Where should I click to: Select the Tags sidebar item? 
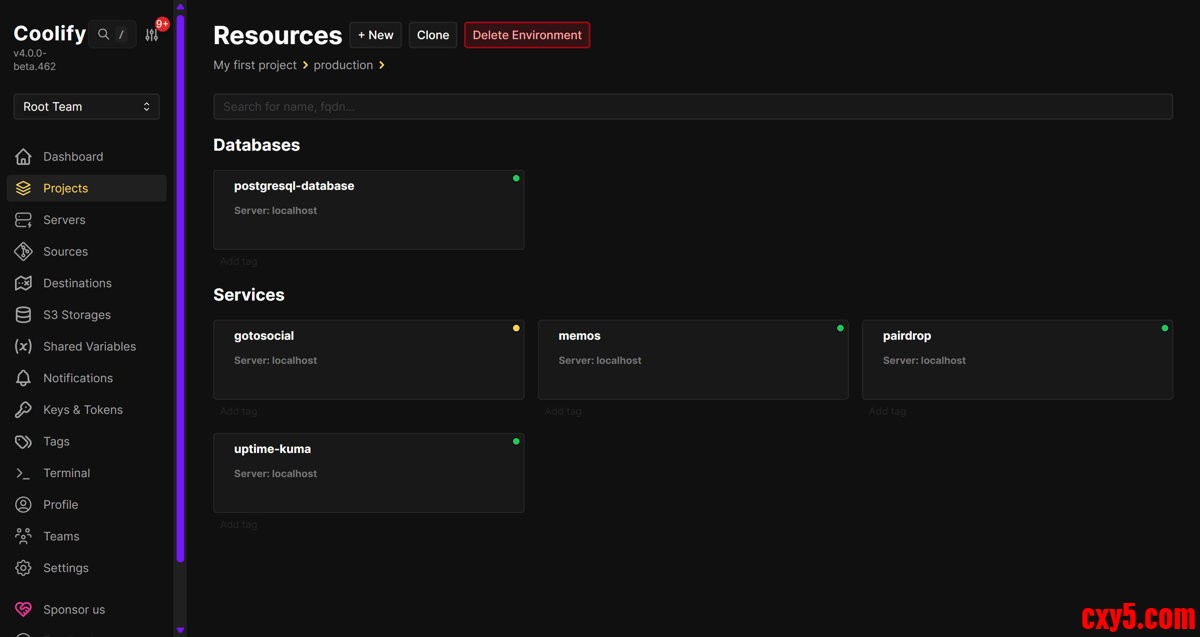(x=56, y=442)
